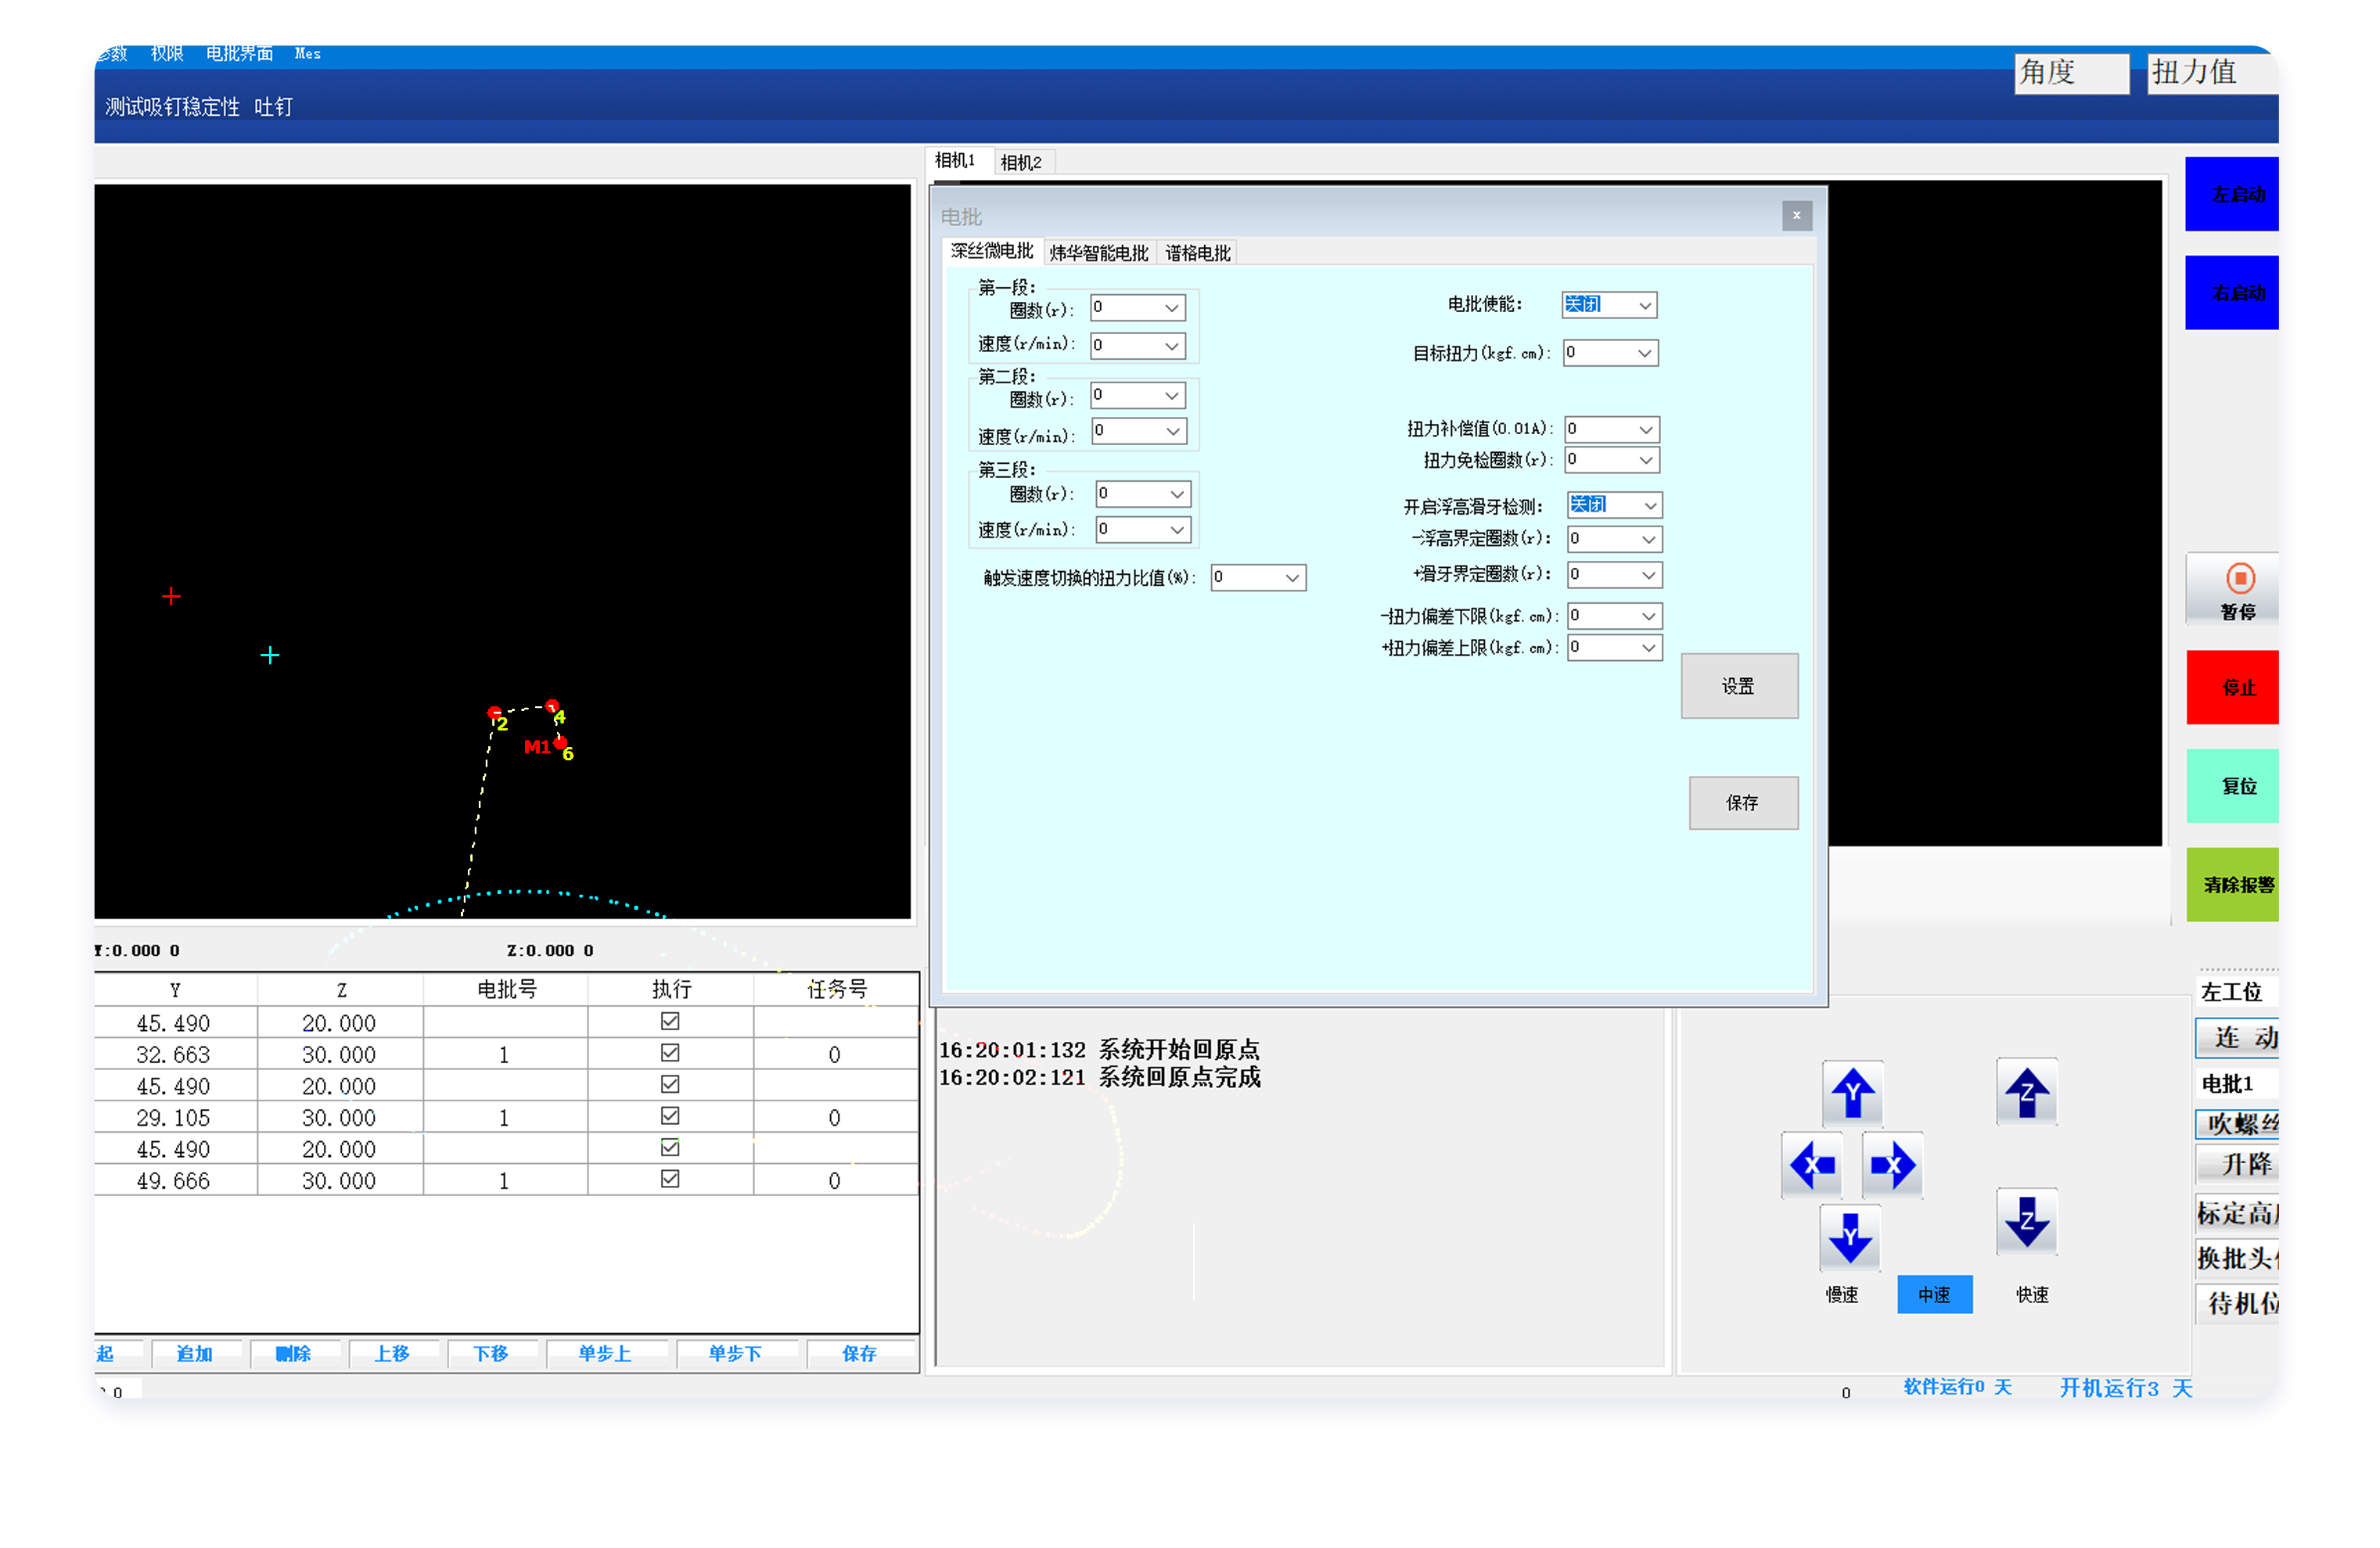The width and height of the screenshot is (2380, 1548).
Task: Toggle 执行 checkbox for row Y 29.105
Action: pos(670,1116)
